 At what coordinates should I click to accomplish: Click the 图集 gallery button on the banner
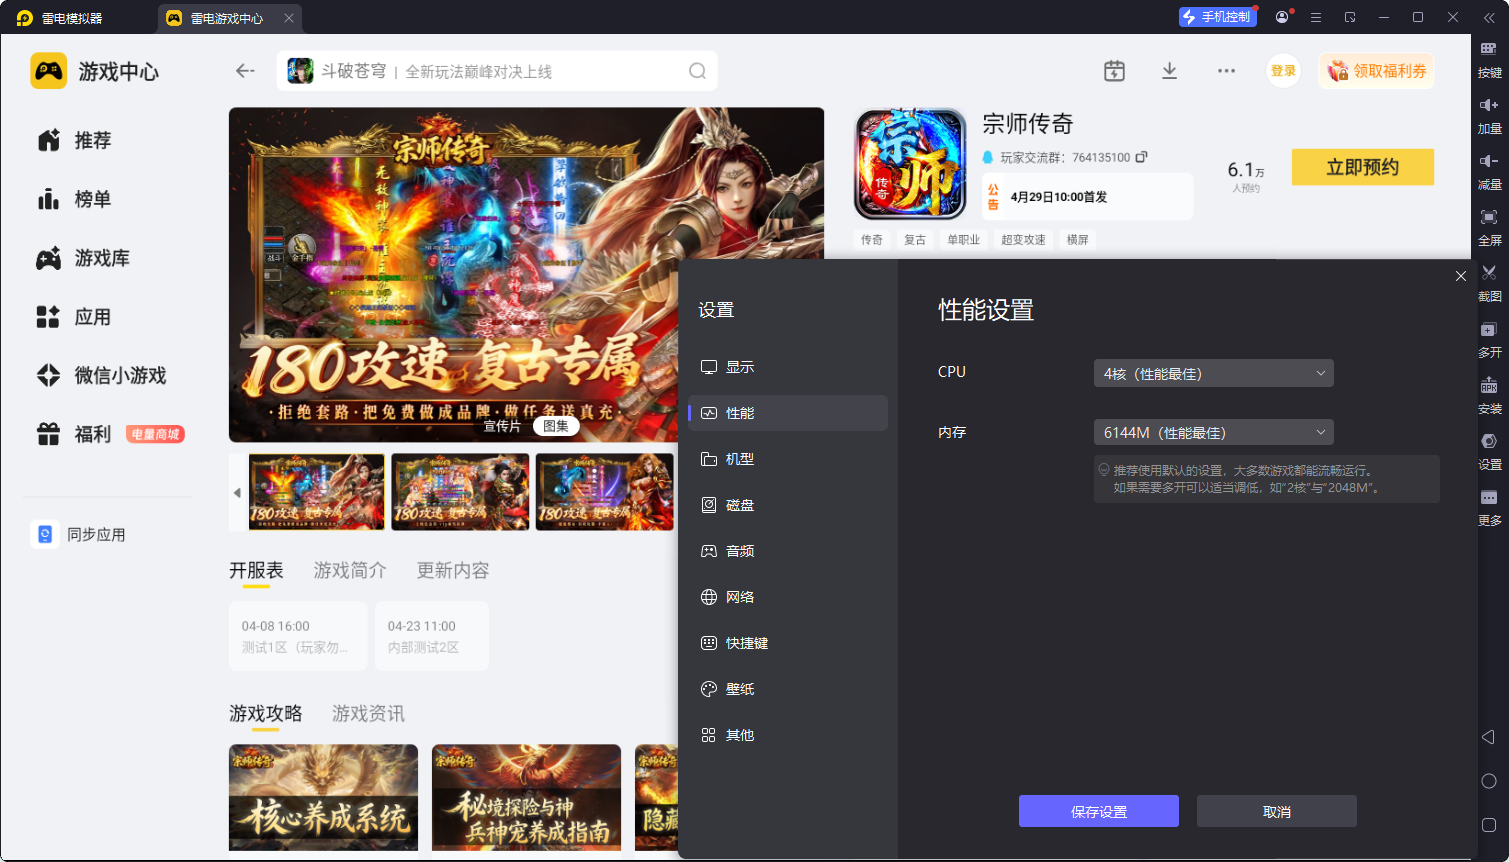[x=556, y=426]
